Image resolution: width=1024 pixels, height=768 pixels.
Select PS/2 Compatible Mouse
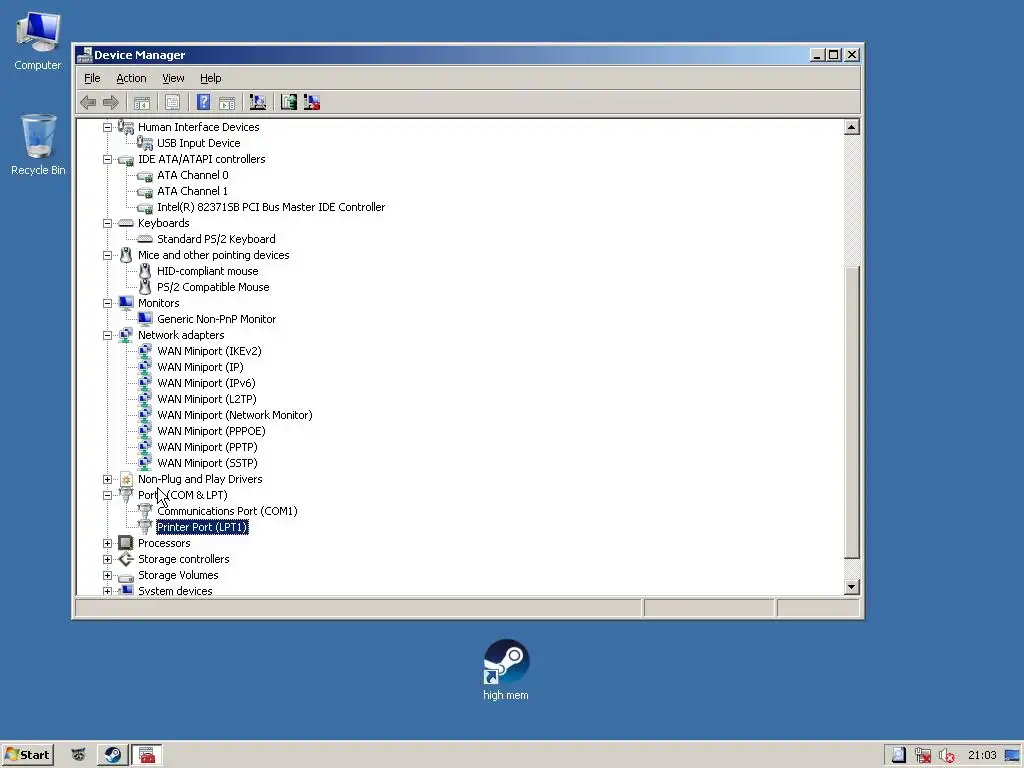(213, 287)
